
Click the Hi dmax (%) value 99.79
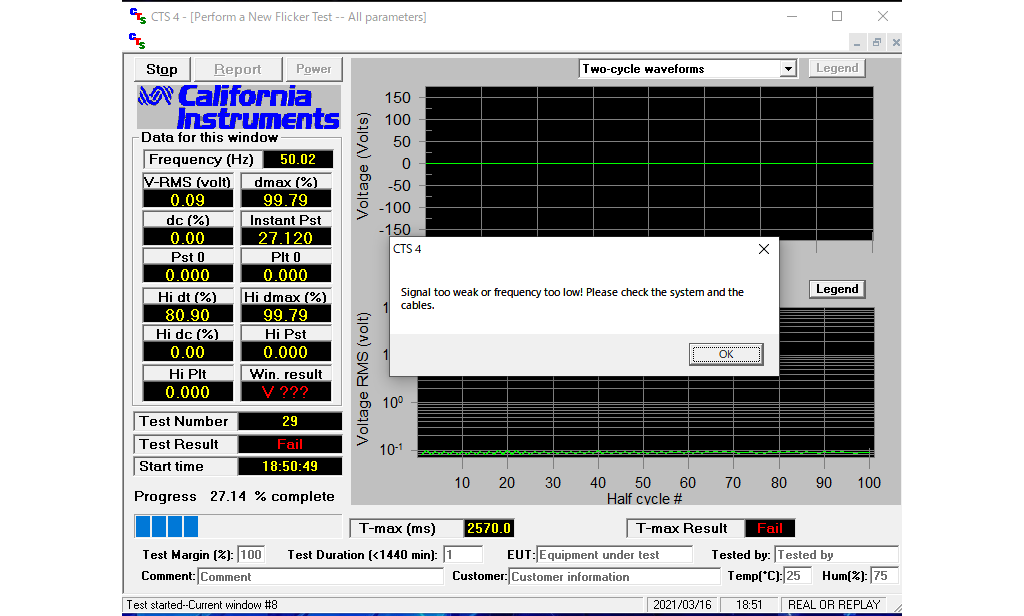point(285,315)
